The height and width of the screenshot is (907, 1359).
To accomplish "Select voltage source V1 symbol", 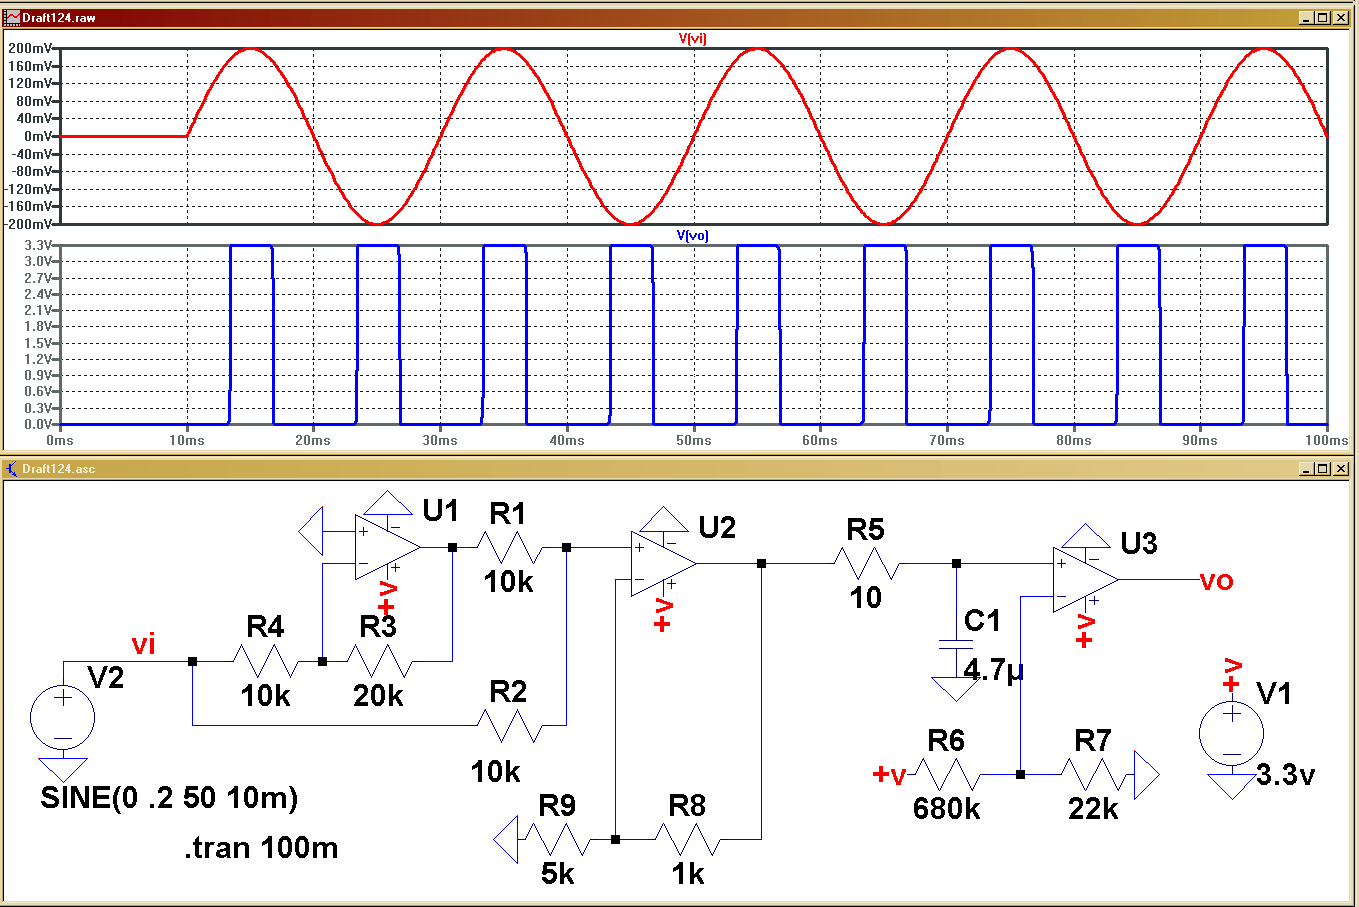I will (x=1232, y=734).
